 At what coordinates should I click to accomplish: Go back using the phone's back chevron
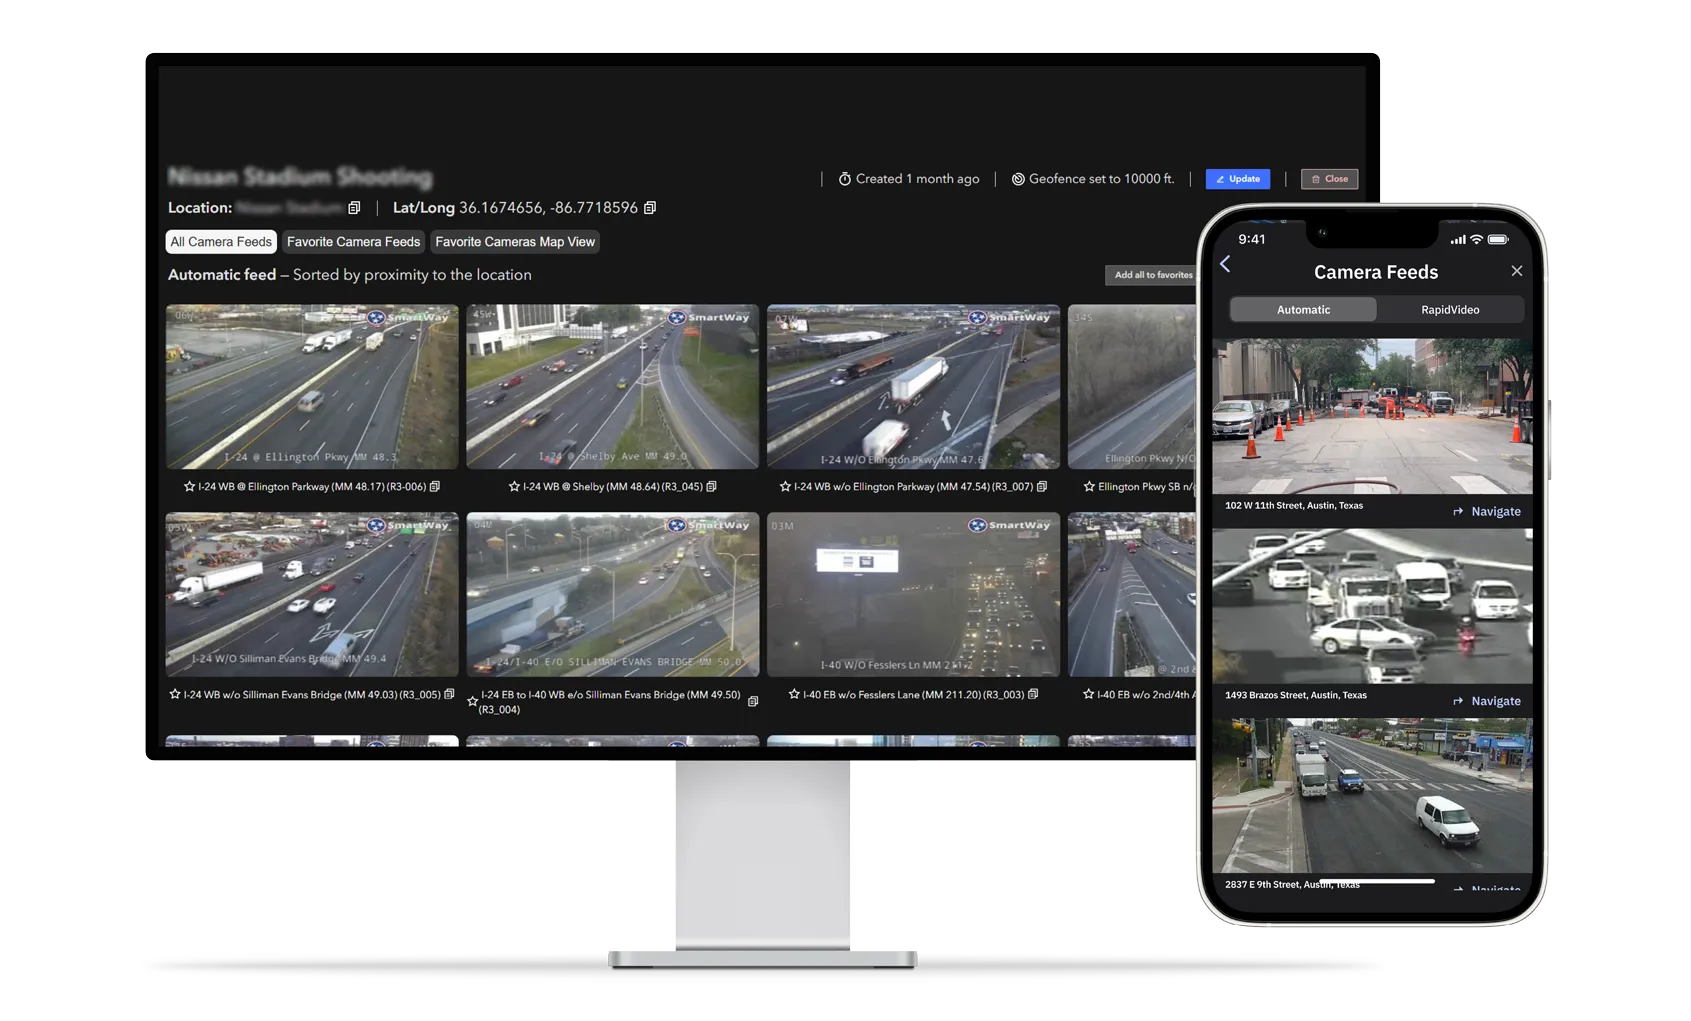[1225, 264]
